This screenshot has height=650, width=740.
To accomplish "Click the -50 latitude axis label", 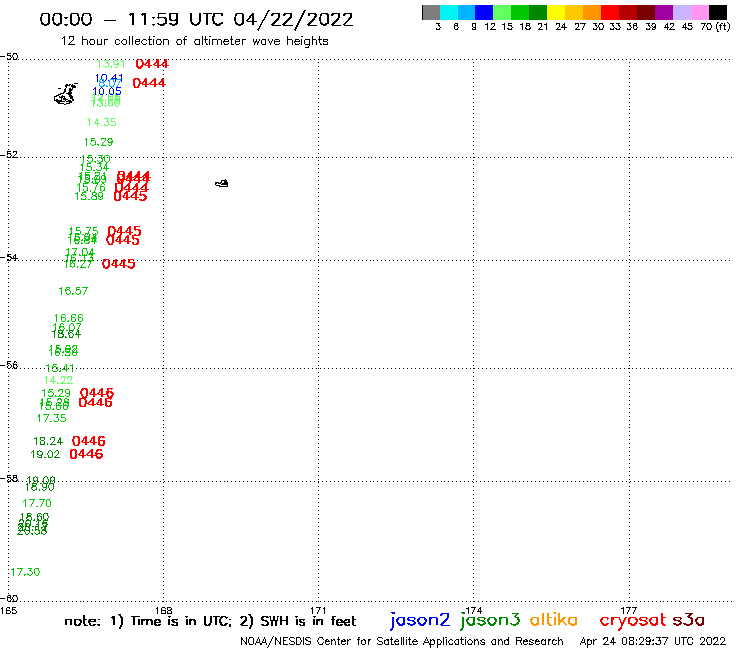I will tap(9, 57).
